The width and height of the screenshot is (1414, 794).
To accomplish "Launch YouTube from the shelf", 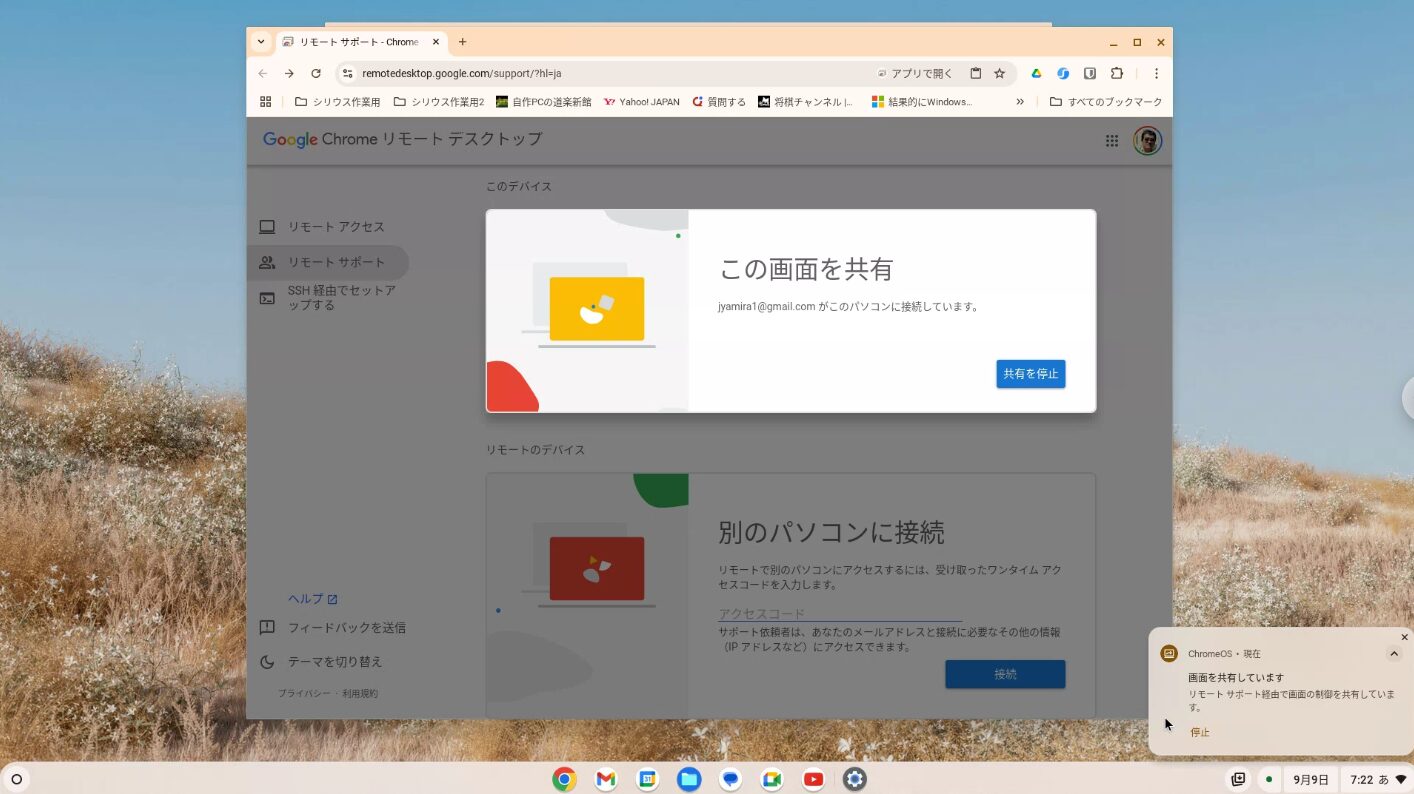I will [x=814, y=779].
